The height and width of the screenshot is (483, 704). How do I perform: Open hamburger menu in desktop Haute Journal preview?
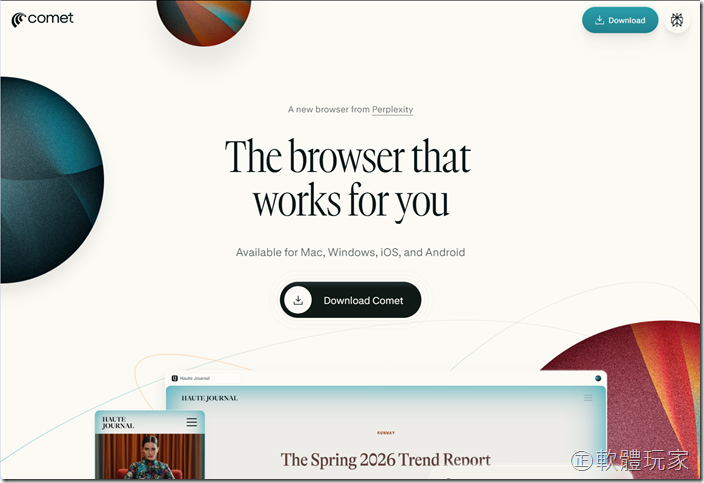588,398
